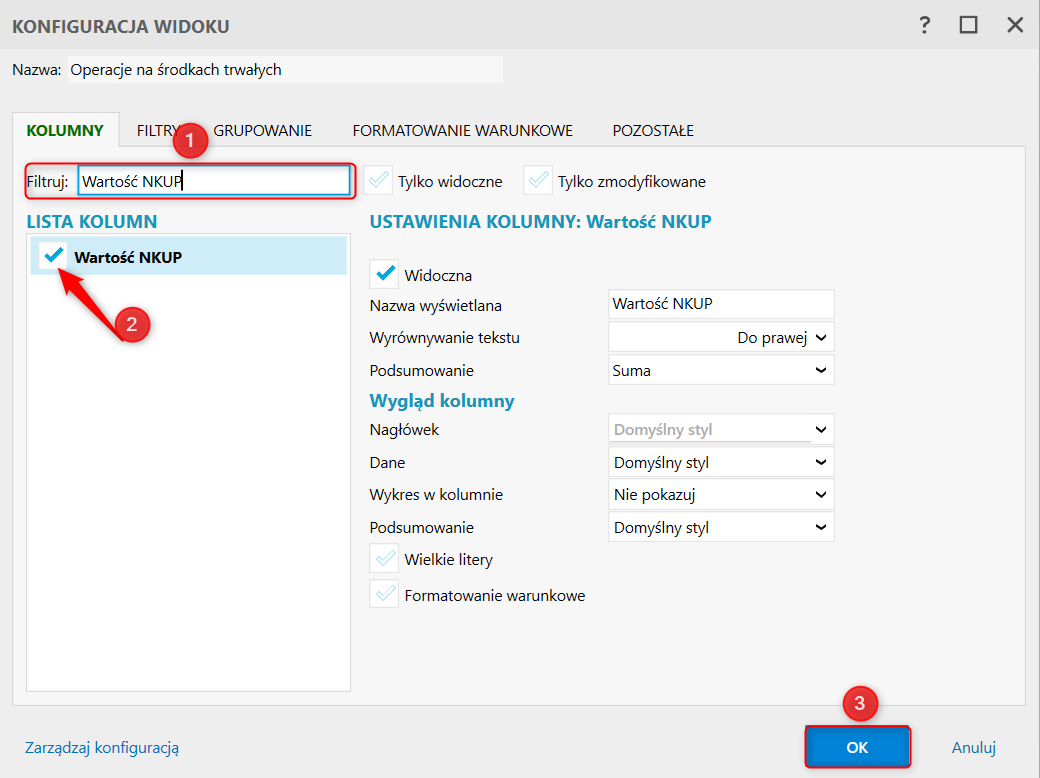Maximize the Konfiguracja widoku window
1040x778 pixels.
click(x=968, y=25)
